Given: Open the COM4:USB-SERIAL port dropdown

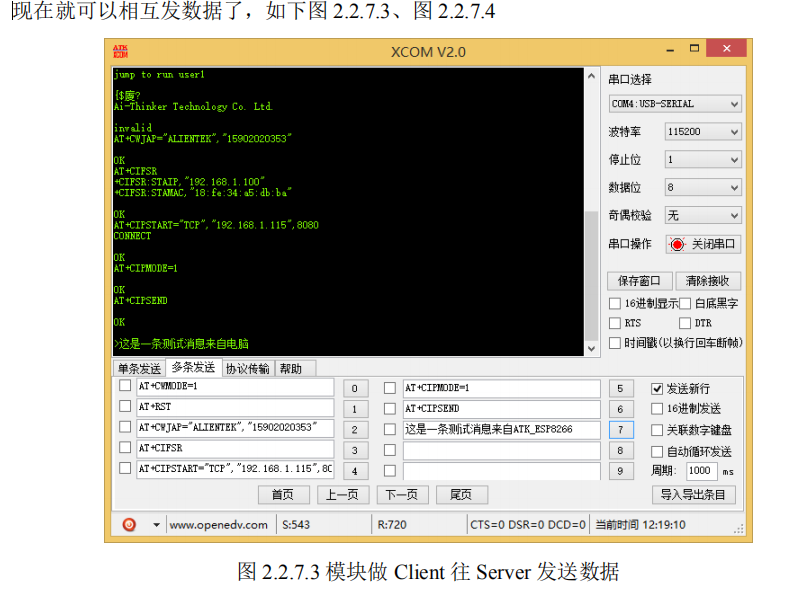Looking at the screenshot, I should tap(675, 104).
